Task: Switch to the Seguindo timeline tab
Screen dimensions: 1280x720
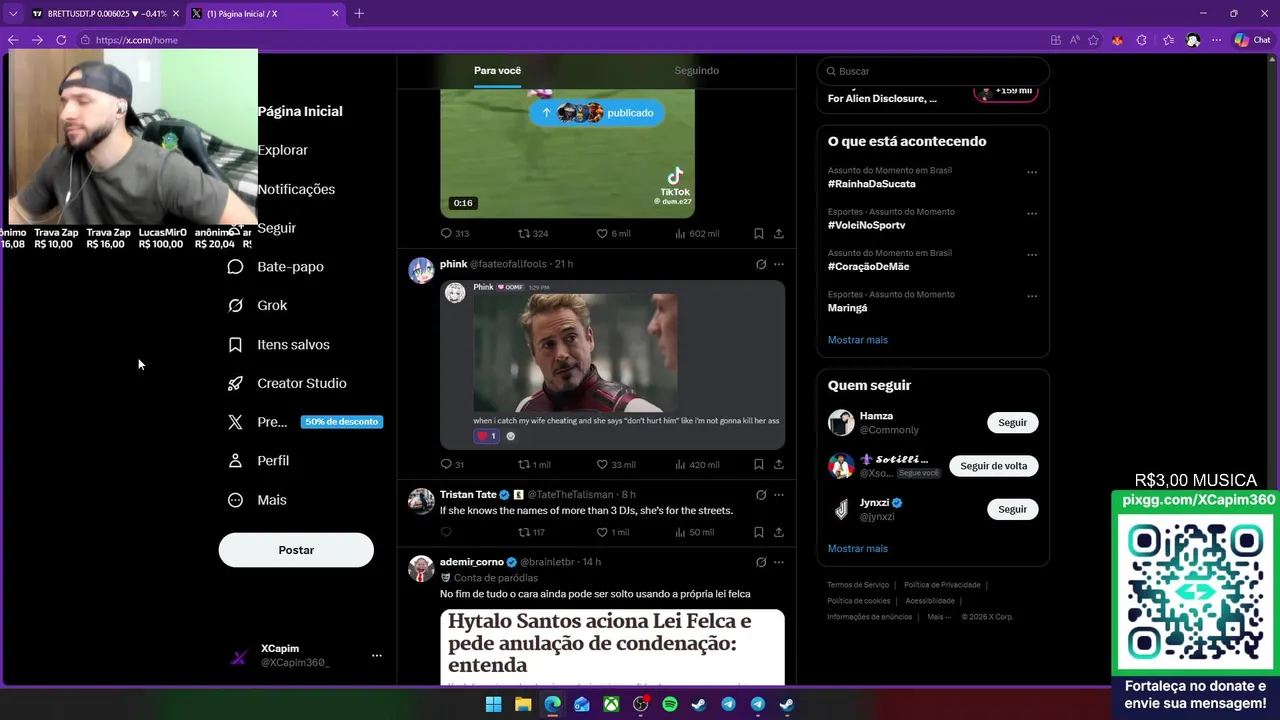Action: pyautogui.click(x=696, y=71)
